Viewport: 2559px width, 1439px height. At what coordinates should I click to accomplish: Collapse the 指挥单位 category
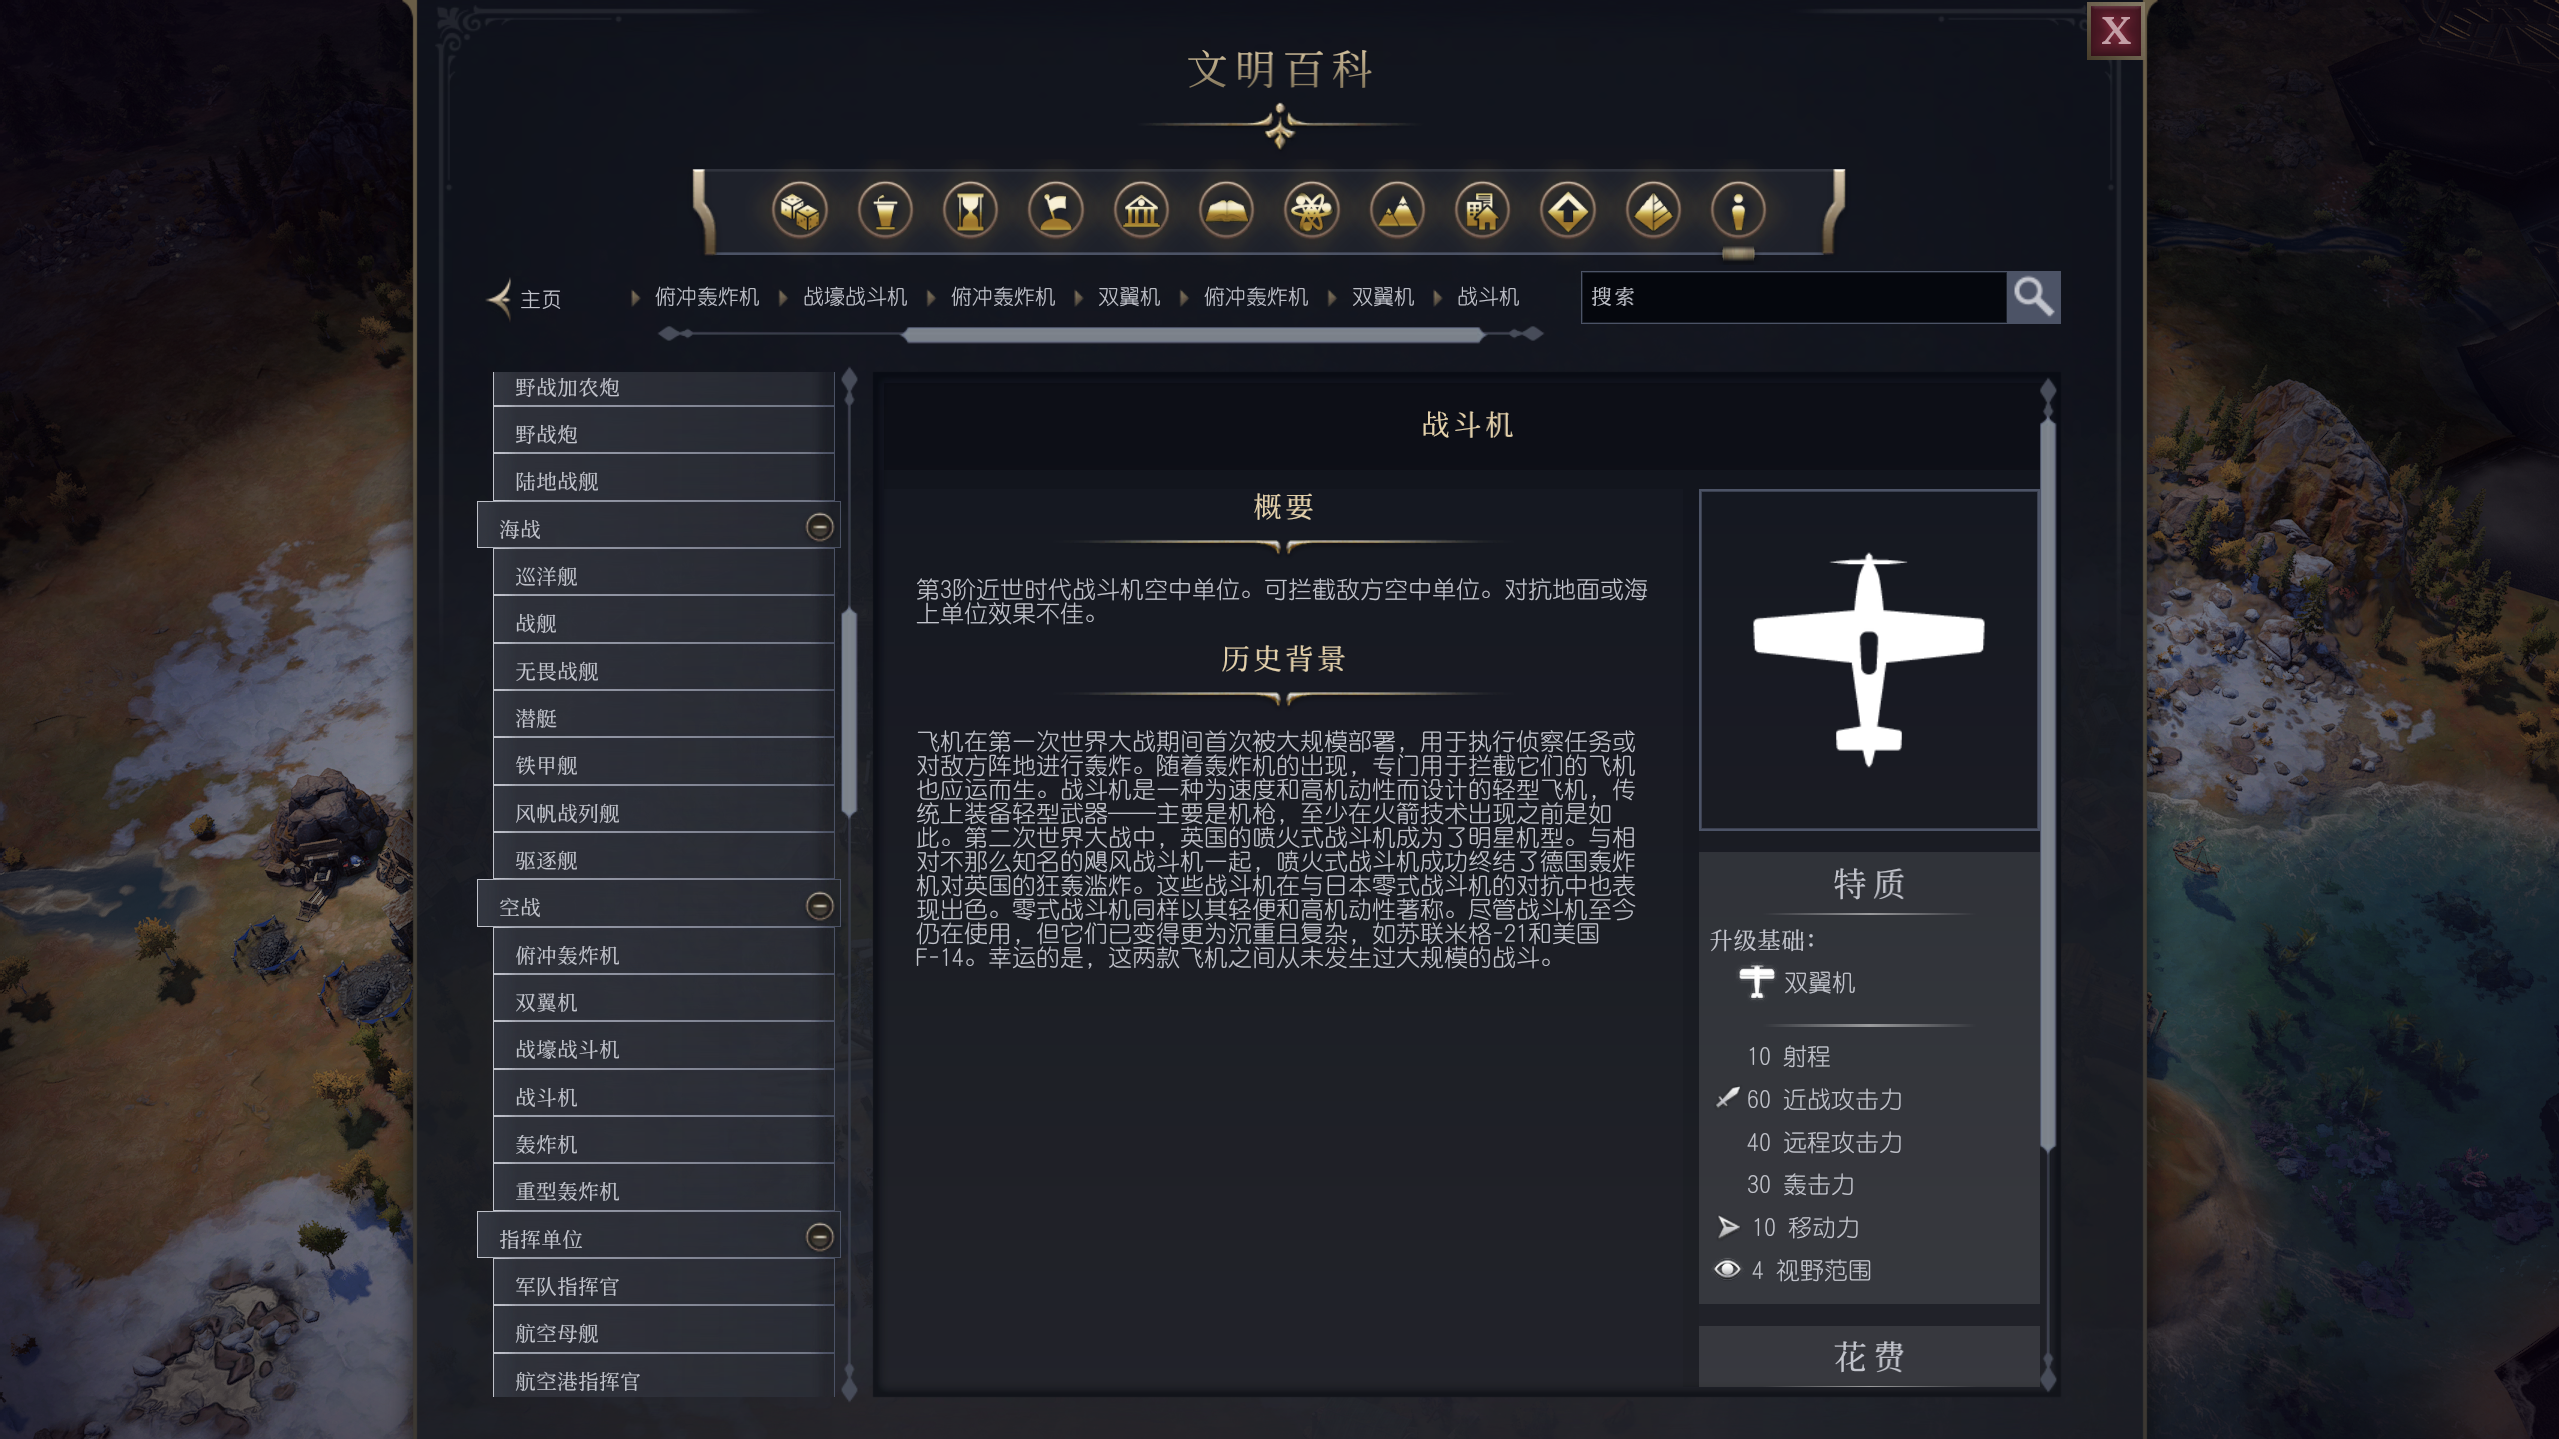[819, 1238]
